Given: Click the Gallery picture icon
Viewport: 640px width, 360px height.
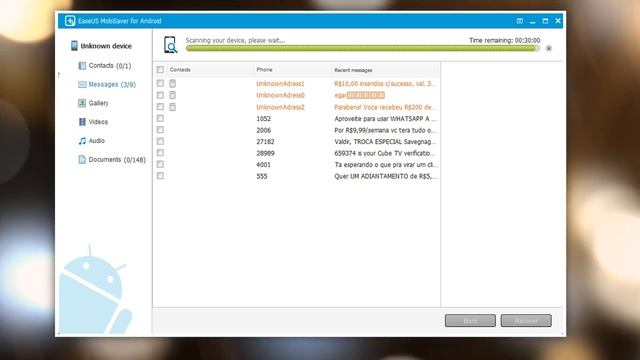Looking at the screenshot, I should (x=82, y=103).
